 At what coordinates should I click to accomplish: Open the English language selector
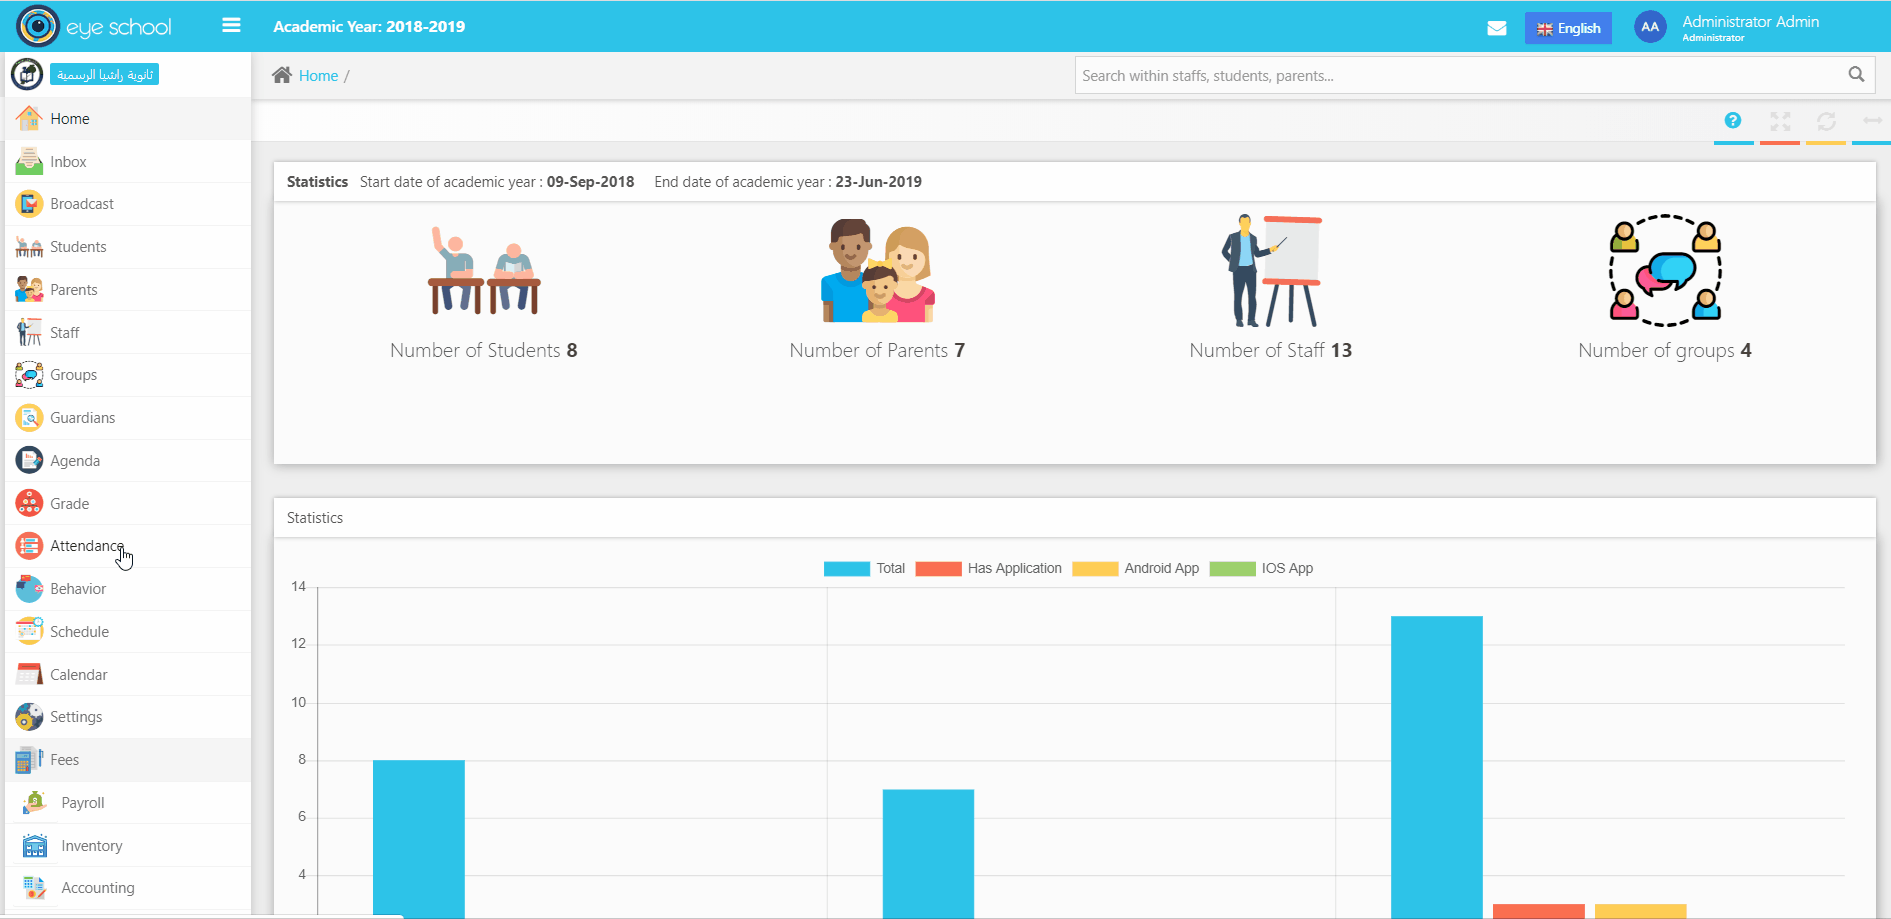(x=1567, y=28)
